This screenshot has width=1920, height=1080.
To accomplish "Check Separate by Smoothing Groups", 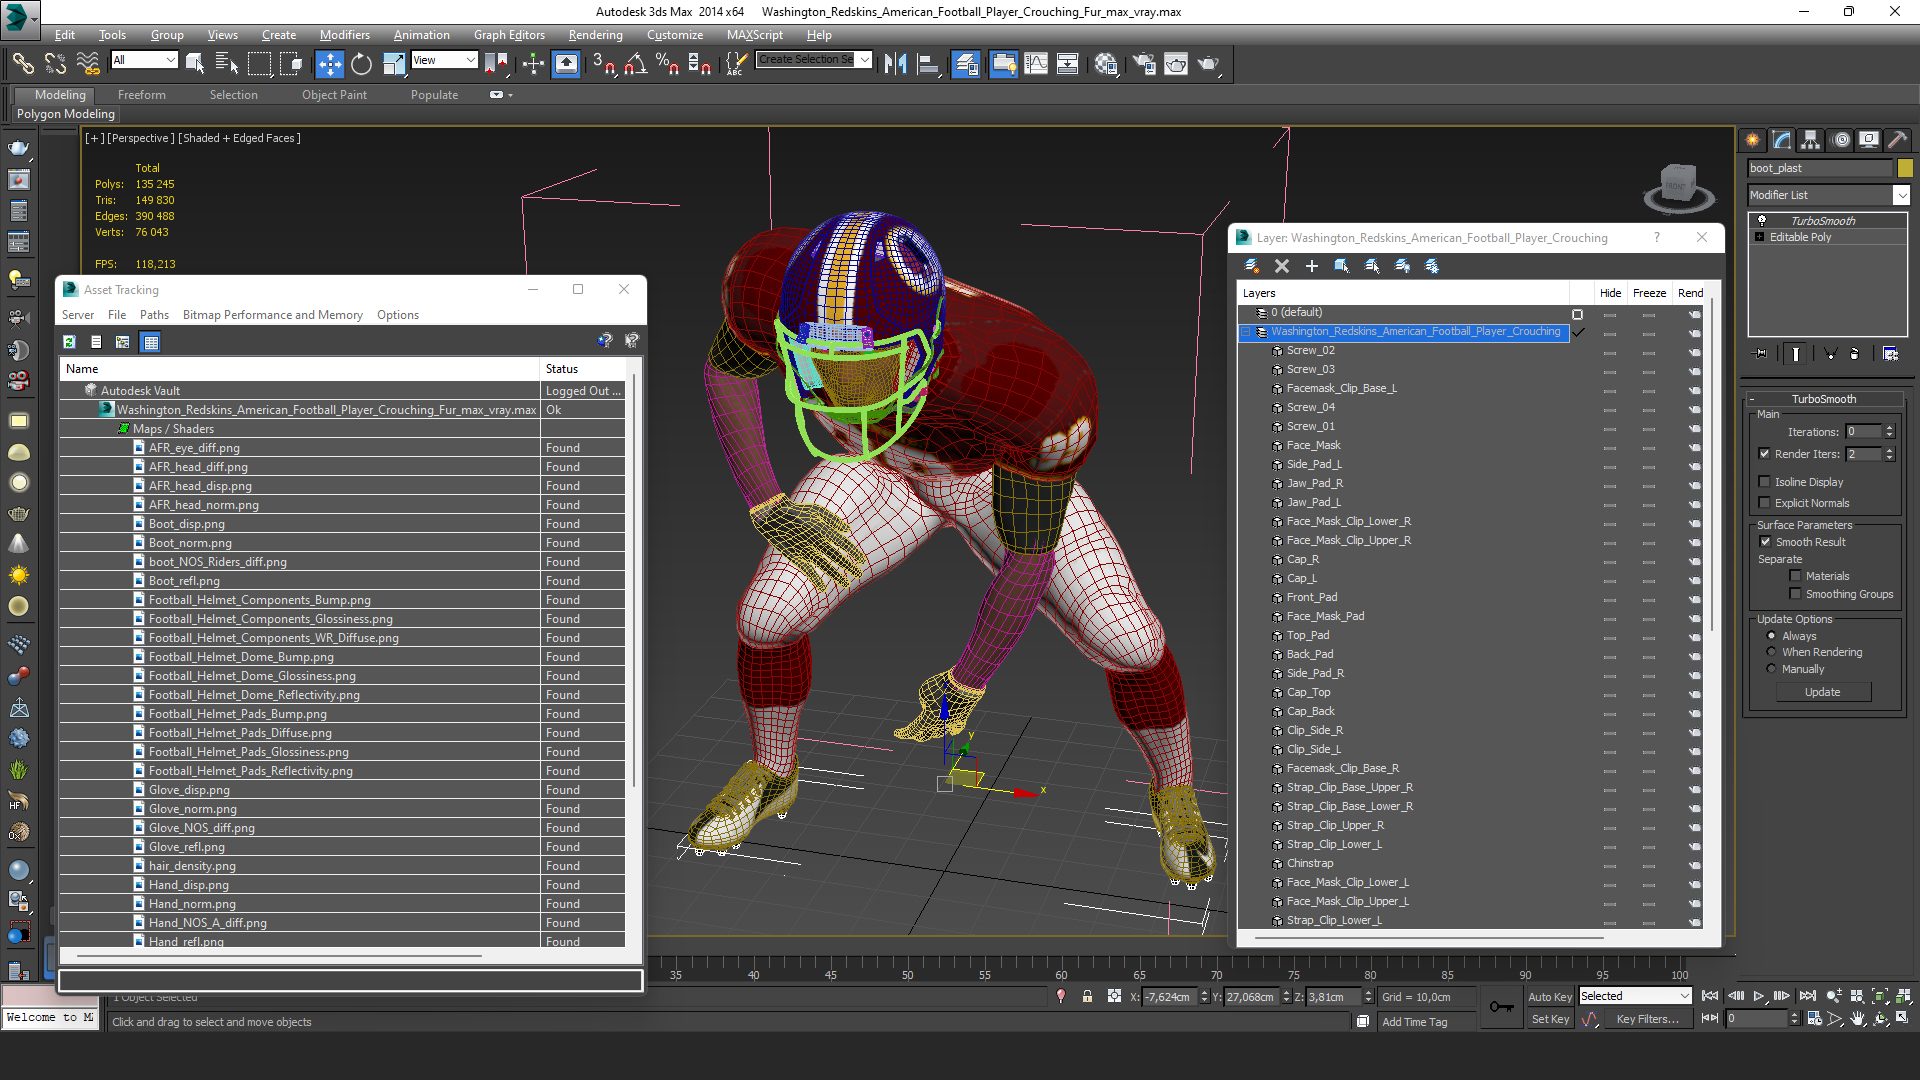I will [1795, 594].
